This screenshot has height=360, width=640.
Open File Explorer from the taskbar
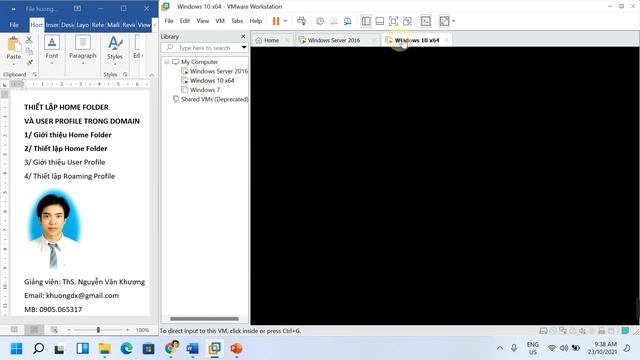(104, 349)
